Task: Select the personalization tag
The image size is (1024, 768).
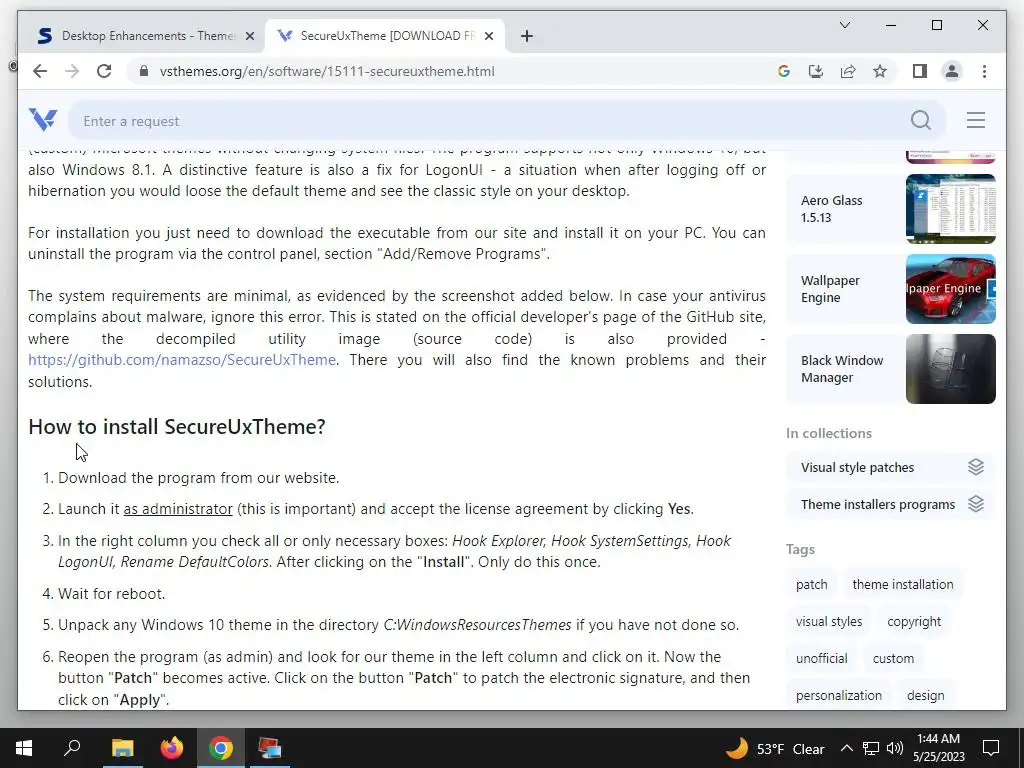Action: point(839,696)
